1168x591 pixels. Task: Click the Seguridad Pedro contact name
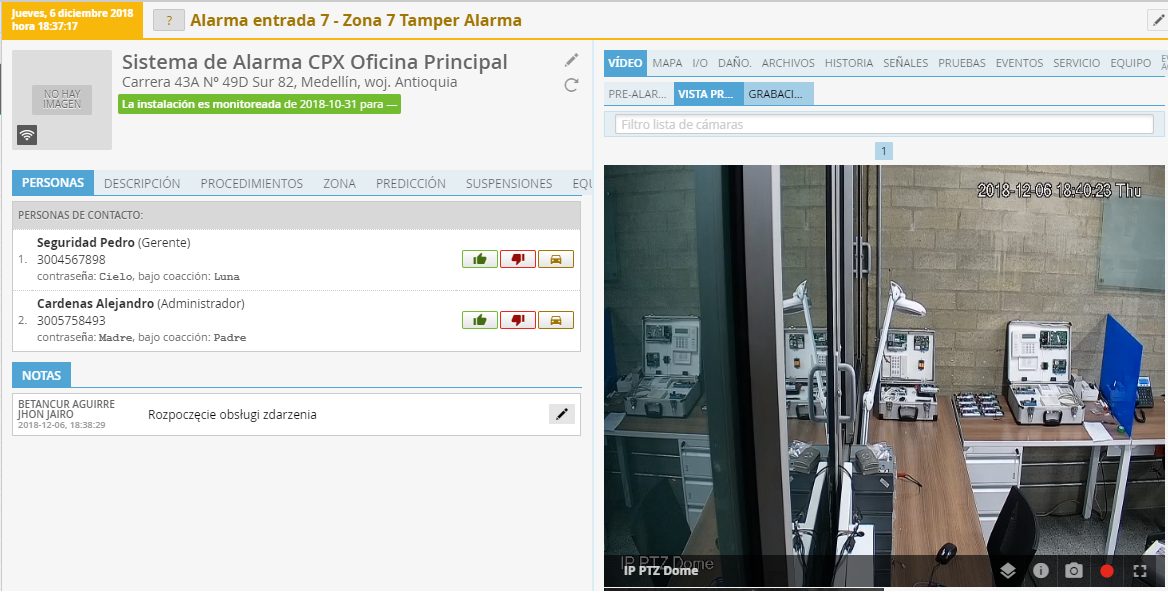point(86,242)
